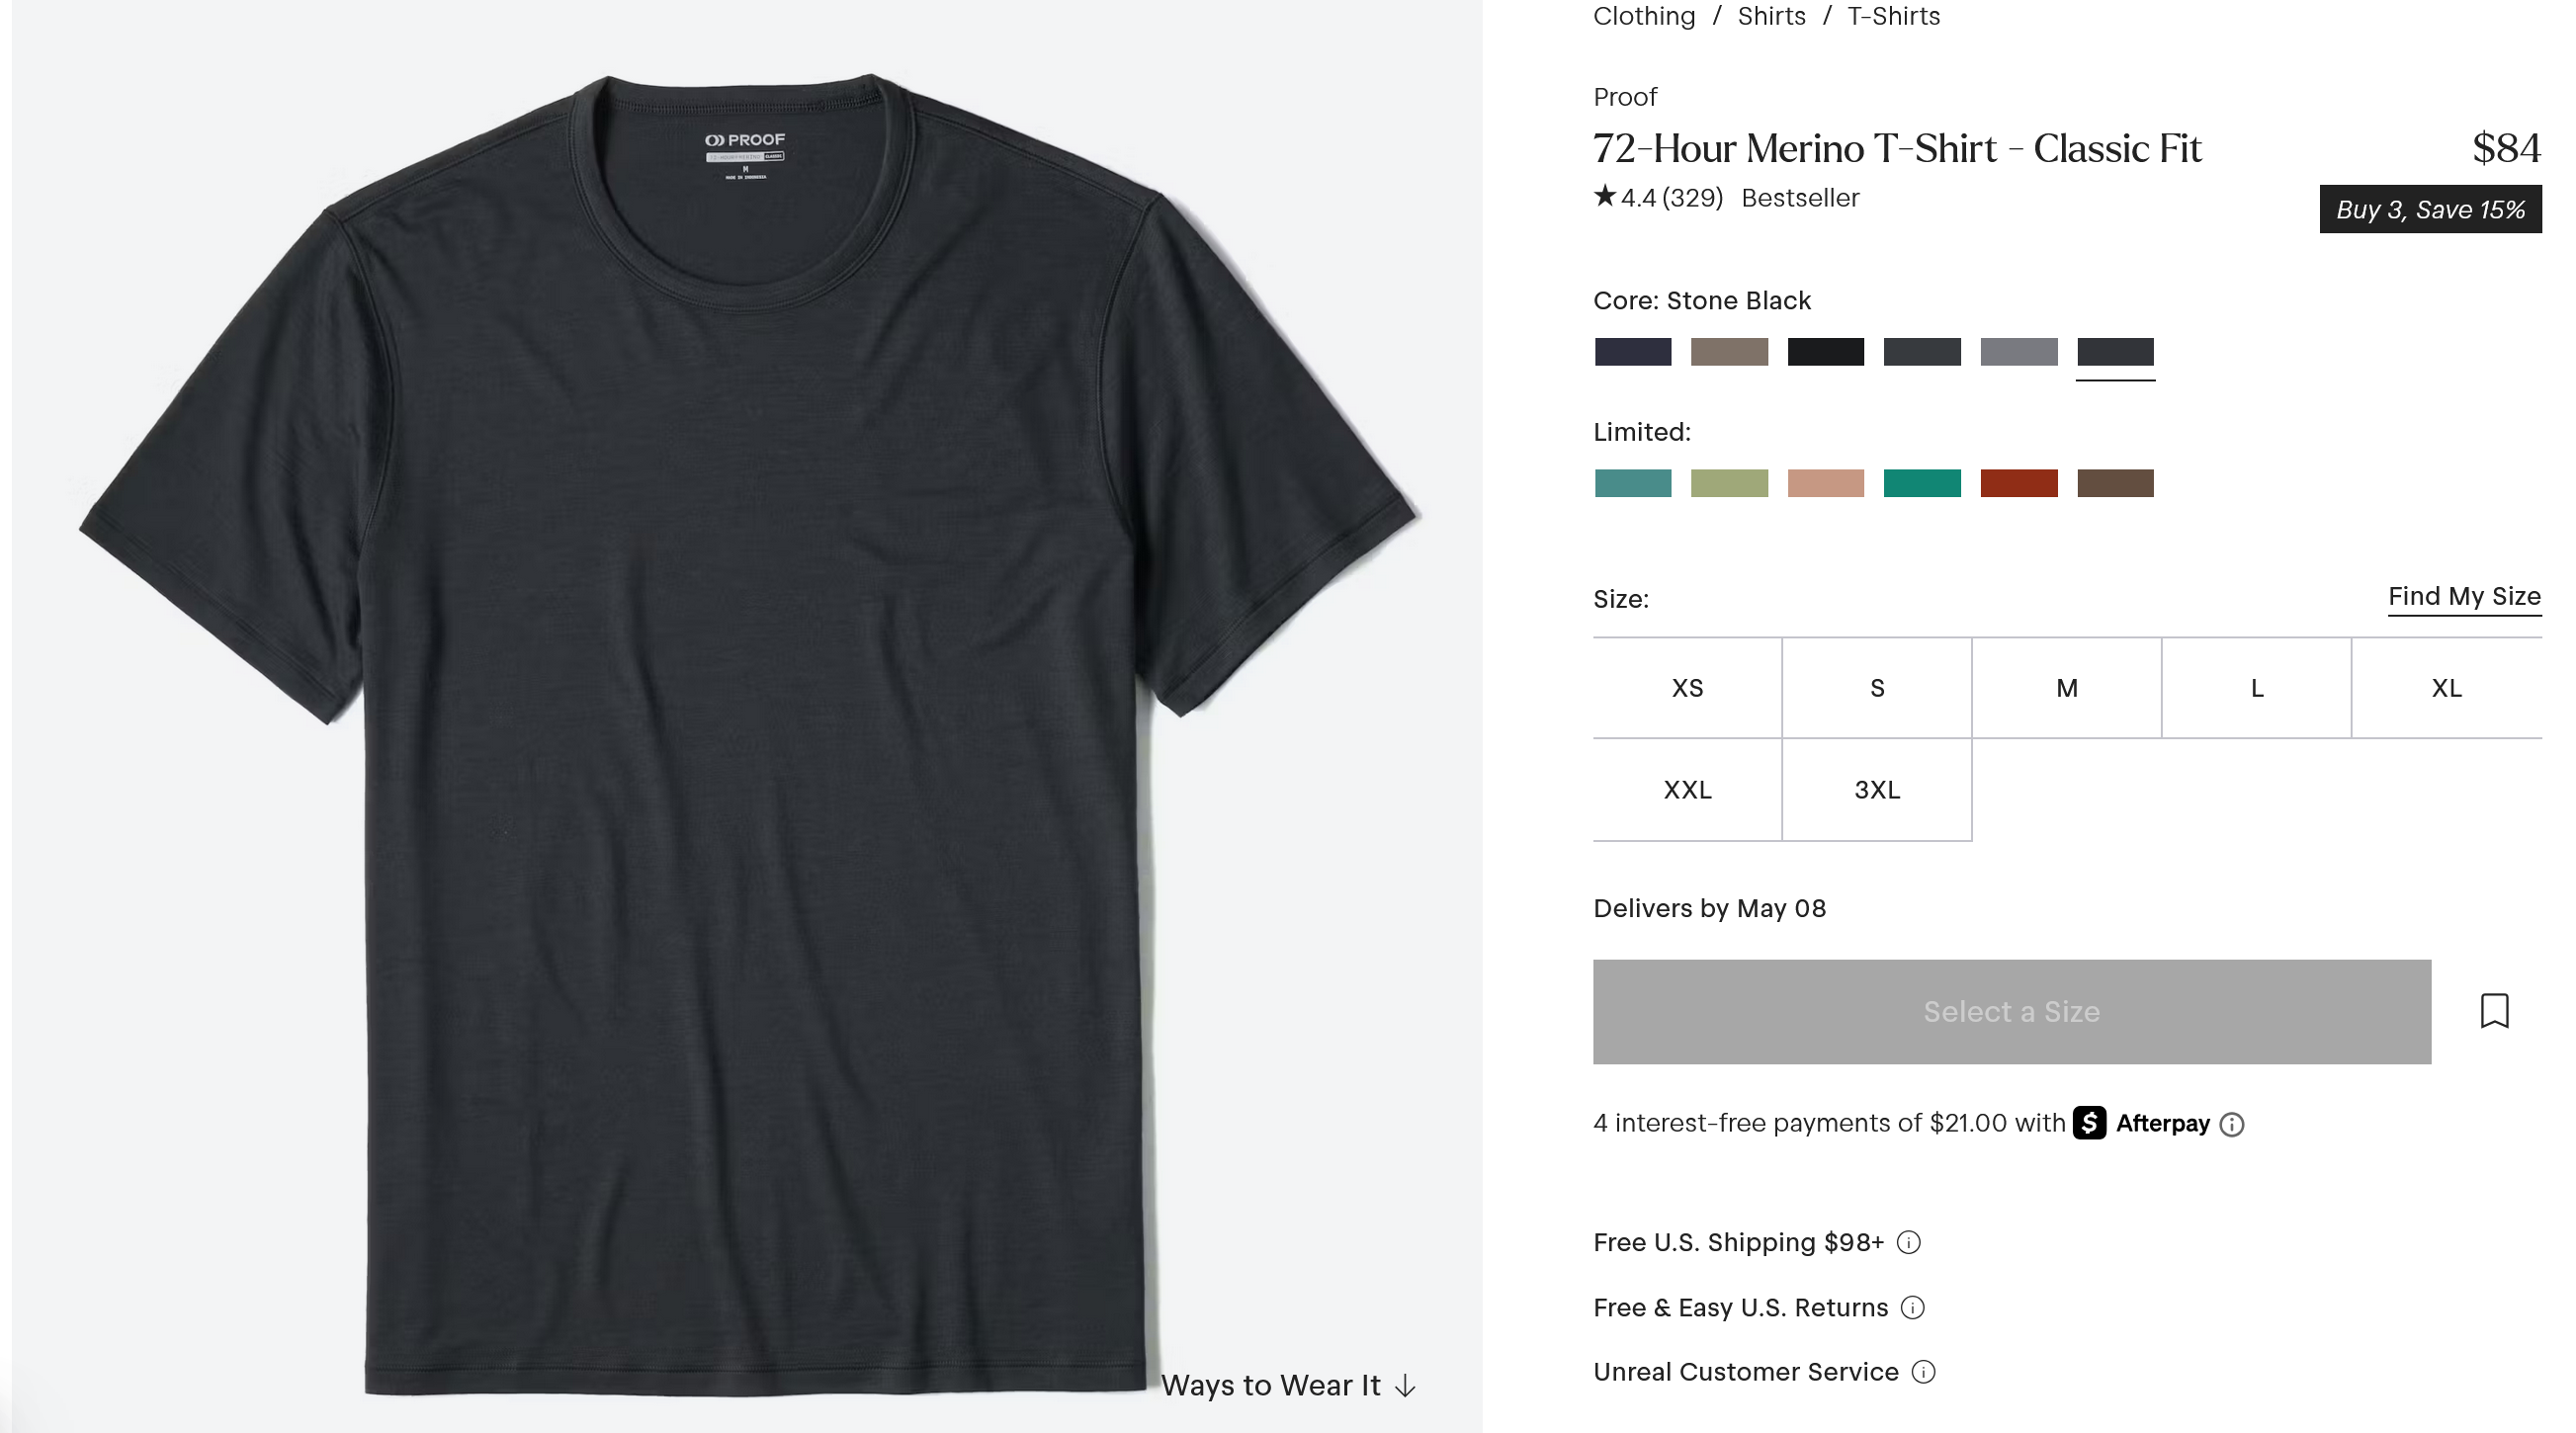Choose the red limited color swatch
This screenshot has width=2576, height=1433.
click(x=2018, y=483)
